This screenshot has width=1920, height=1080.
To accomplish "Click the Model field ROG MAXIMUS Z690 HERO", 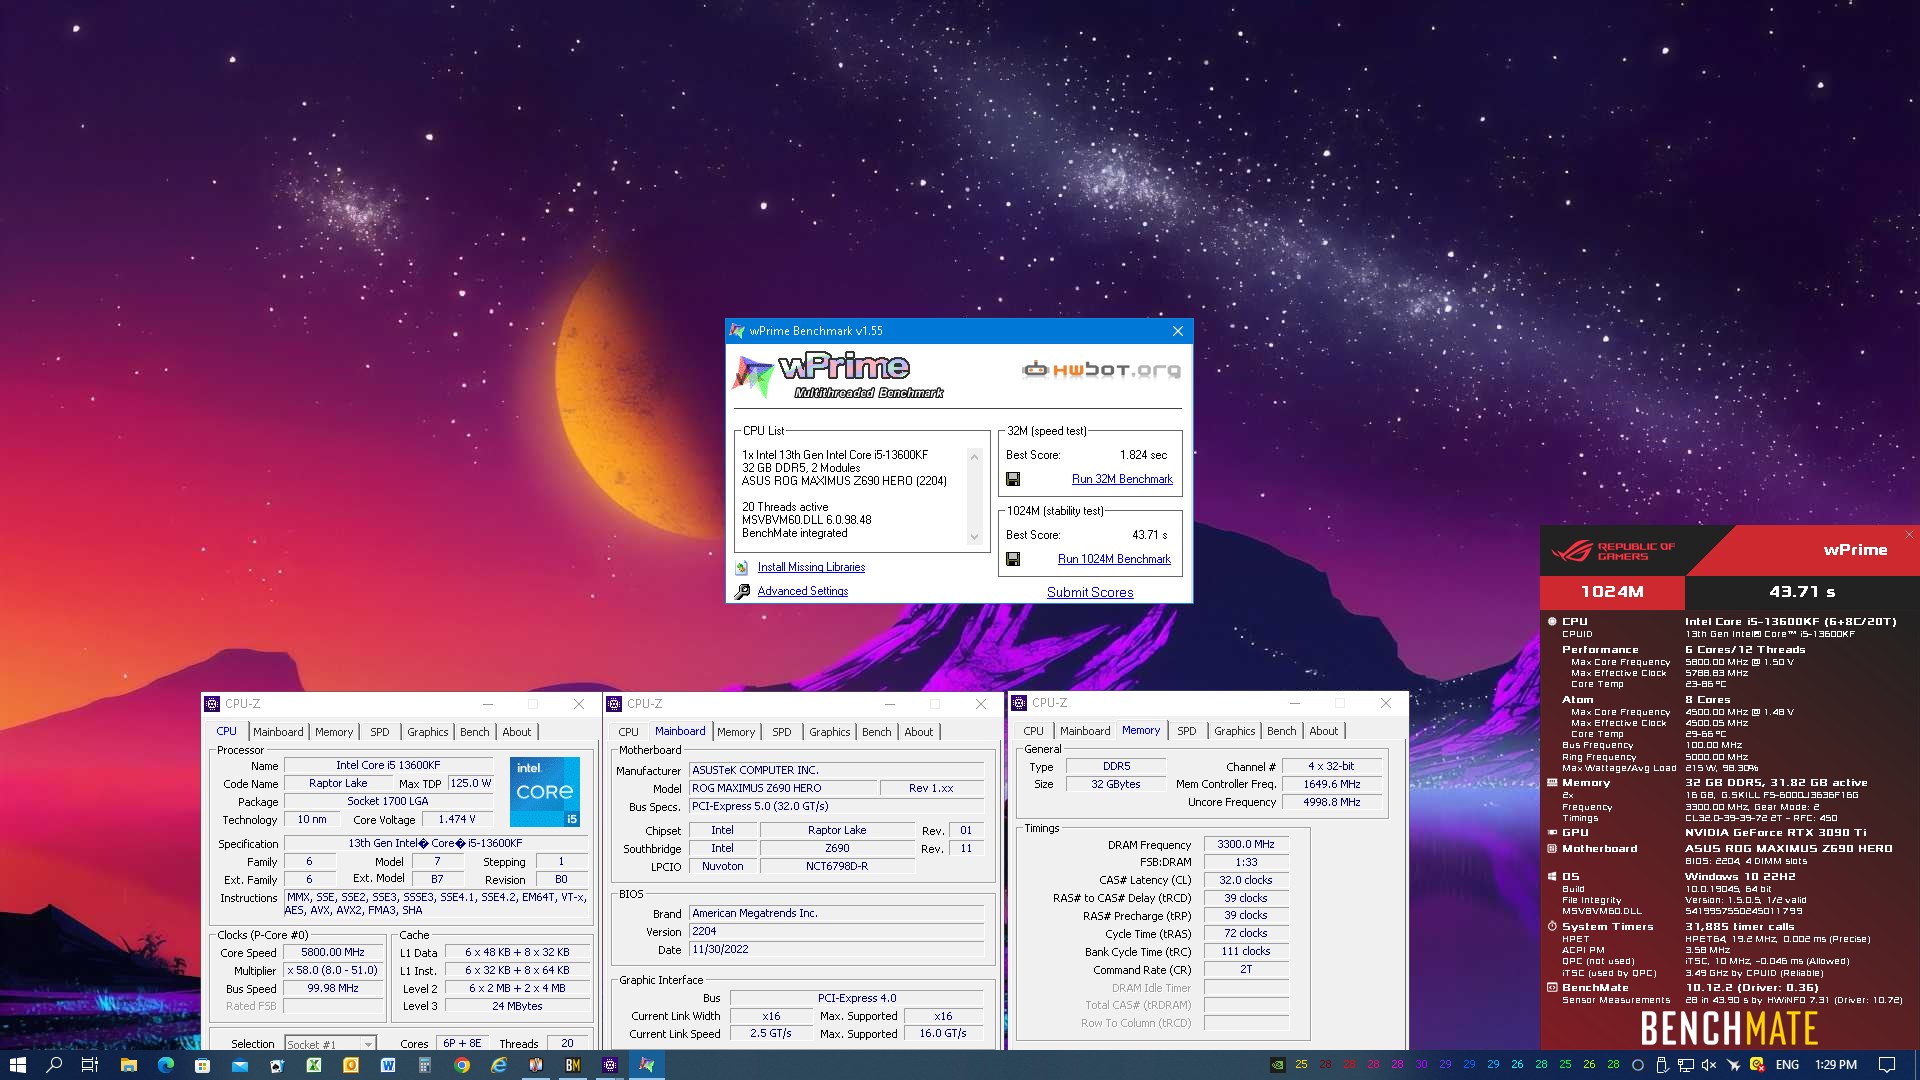I will pos(782,788).
